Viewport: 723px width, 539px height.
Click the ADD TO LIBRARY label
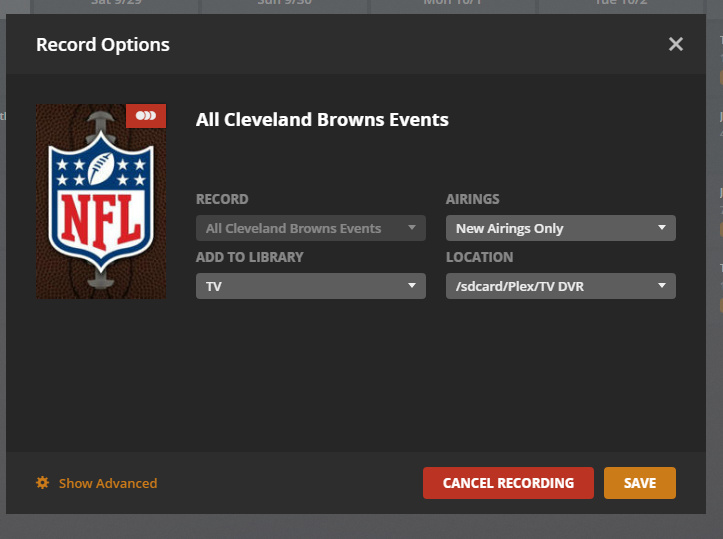pos(249,257)
